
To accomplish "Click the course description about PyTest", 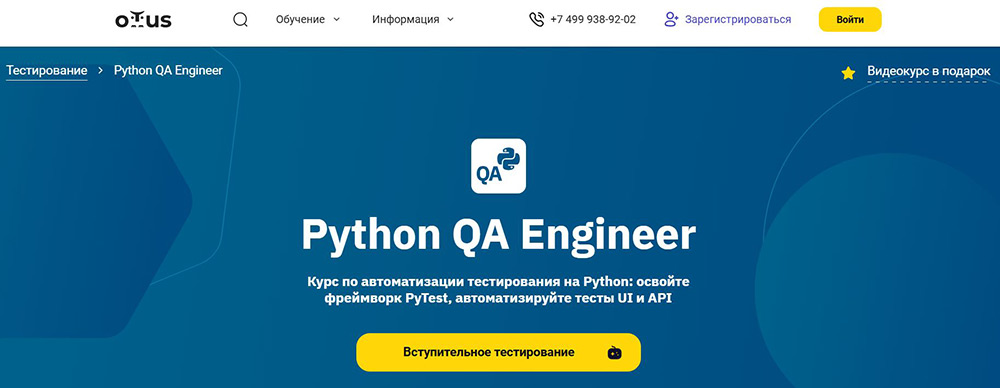I will point(499,290).
